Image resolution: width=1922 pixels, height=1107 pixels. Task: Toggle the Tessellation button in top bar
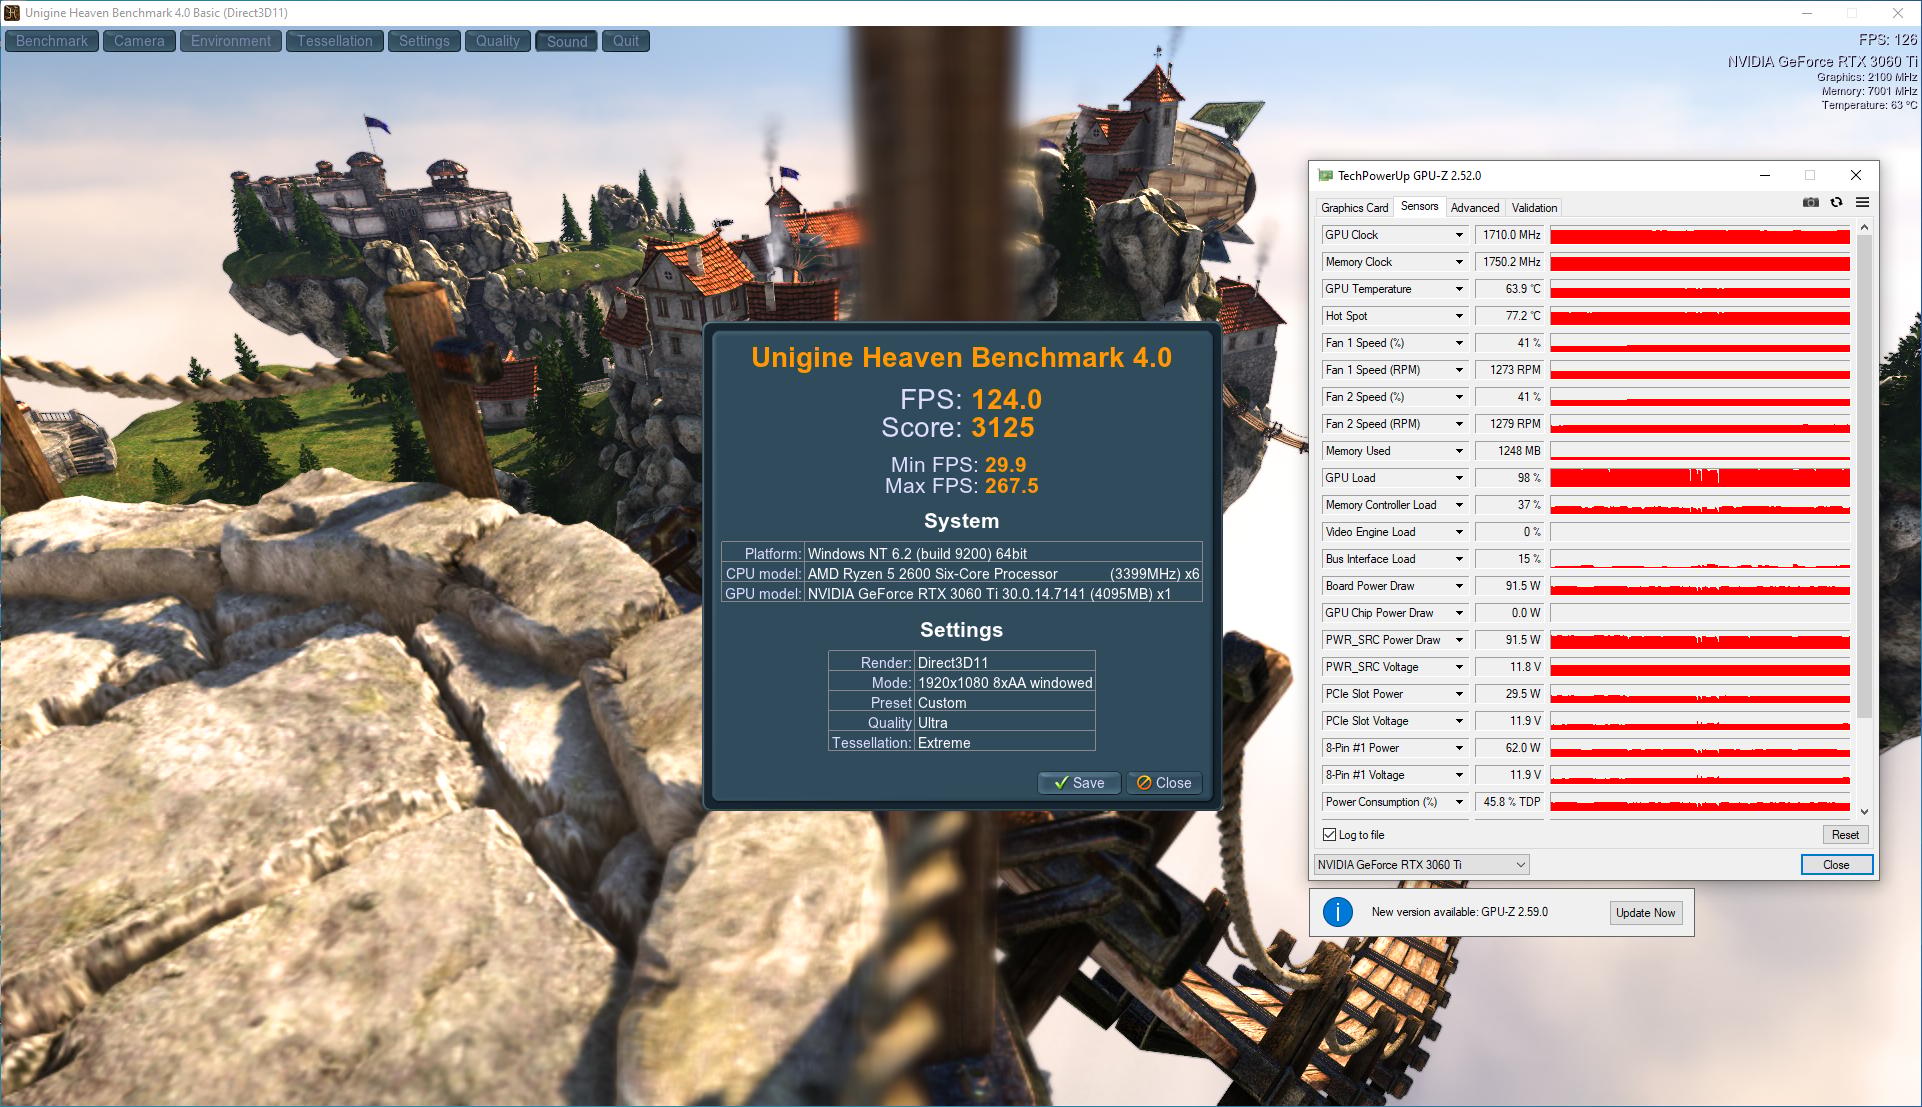click(x=335, y=41)
